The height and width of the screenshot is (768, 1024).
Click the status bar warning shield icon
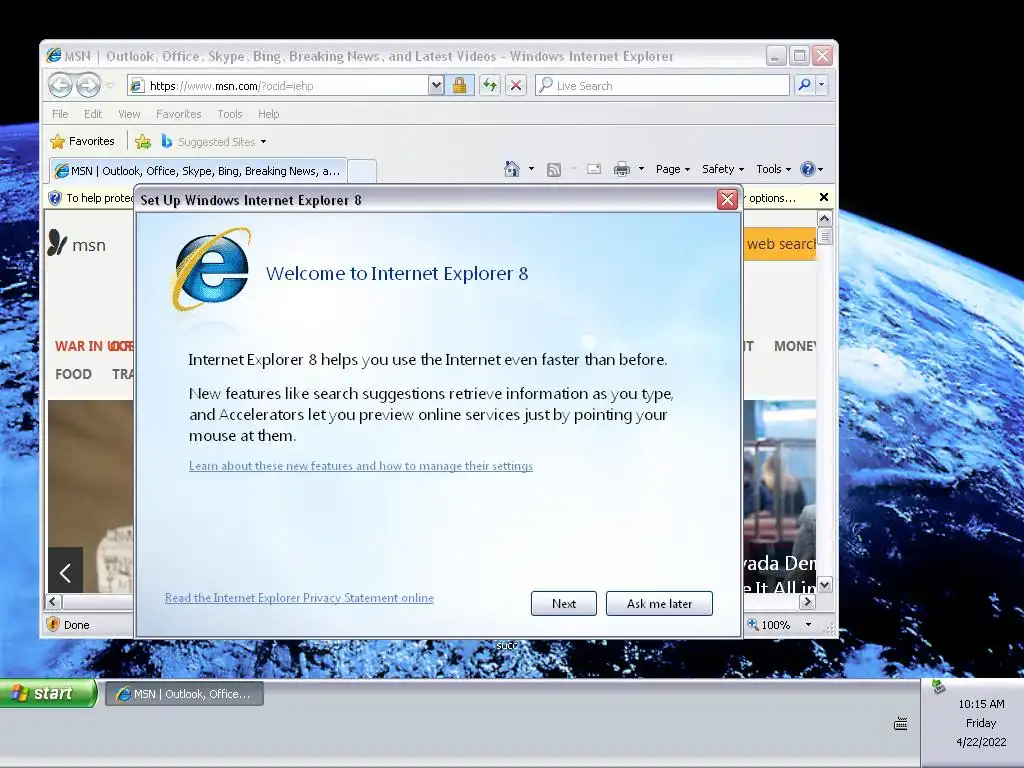click(x=54, y=624)
